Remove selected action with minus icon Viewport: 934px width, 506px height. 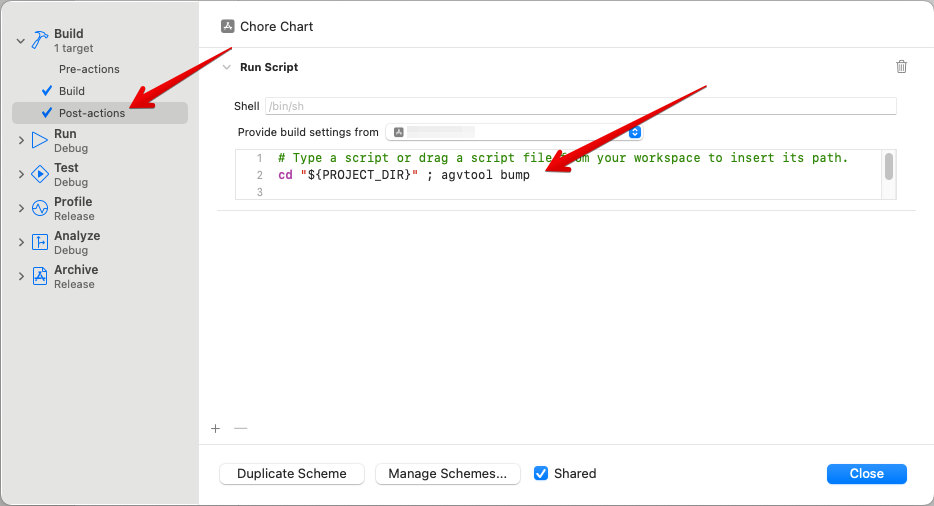coord(241,429)
